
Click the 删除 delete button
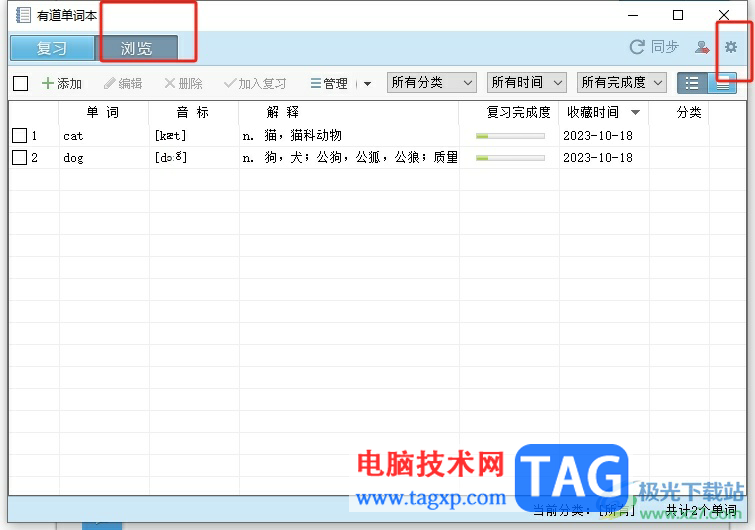pyautogui.click(x=183, y=83)
